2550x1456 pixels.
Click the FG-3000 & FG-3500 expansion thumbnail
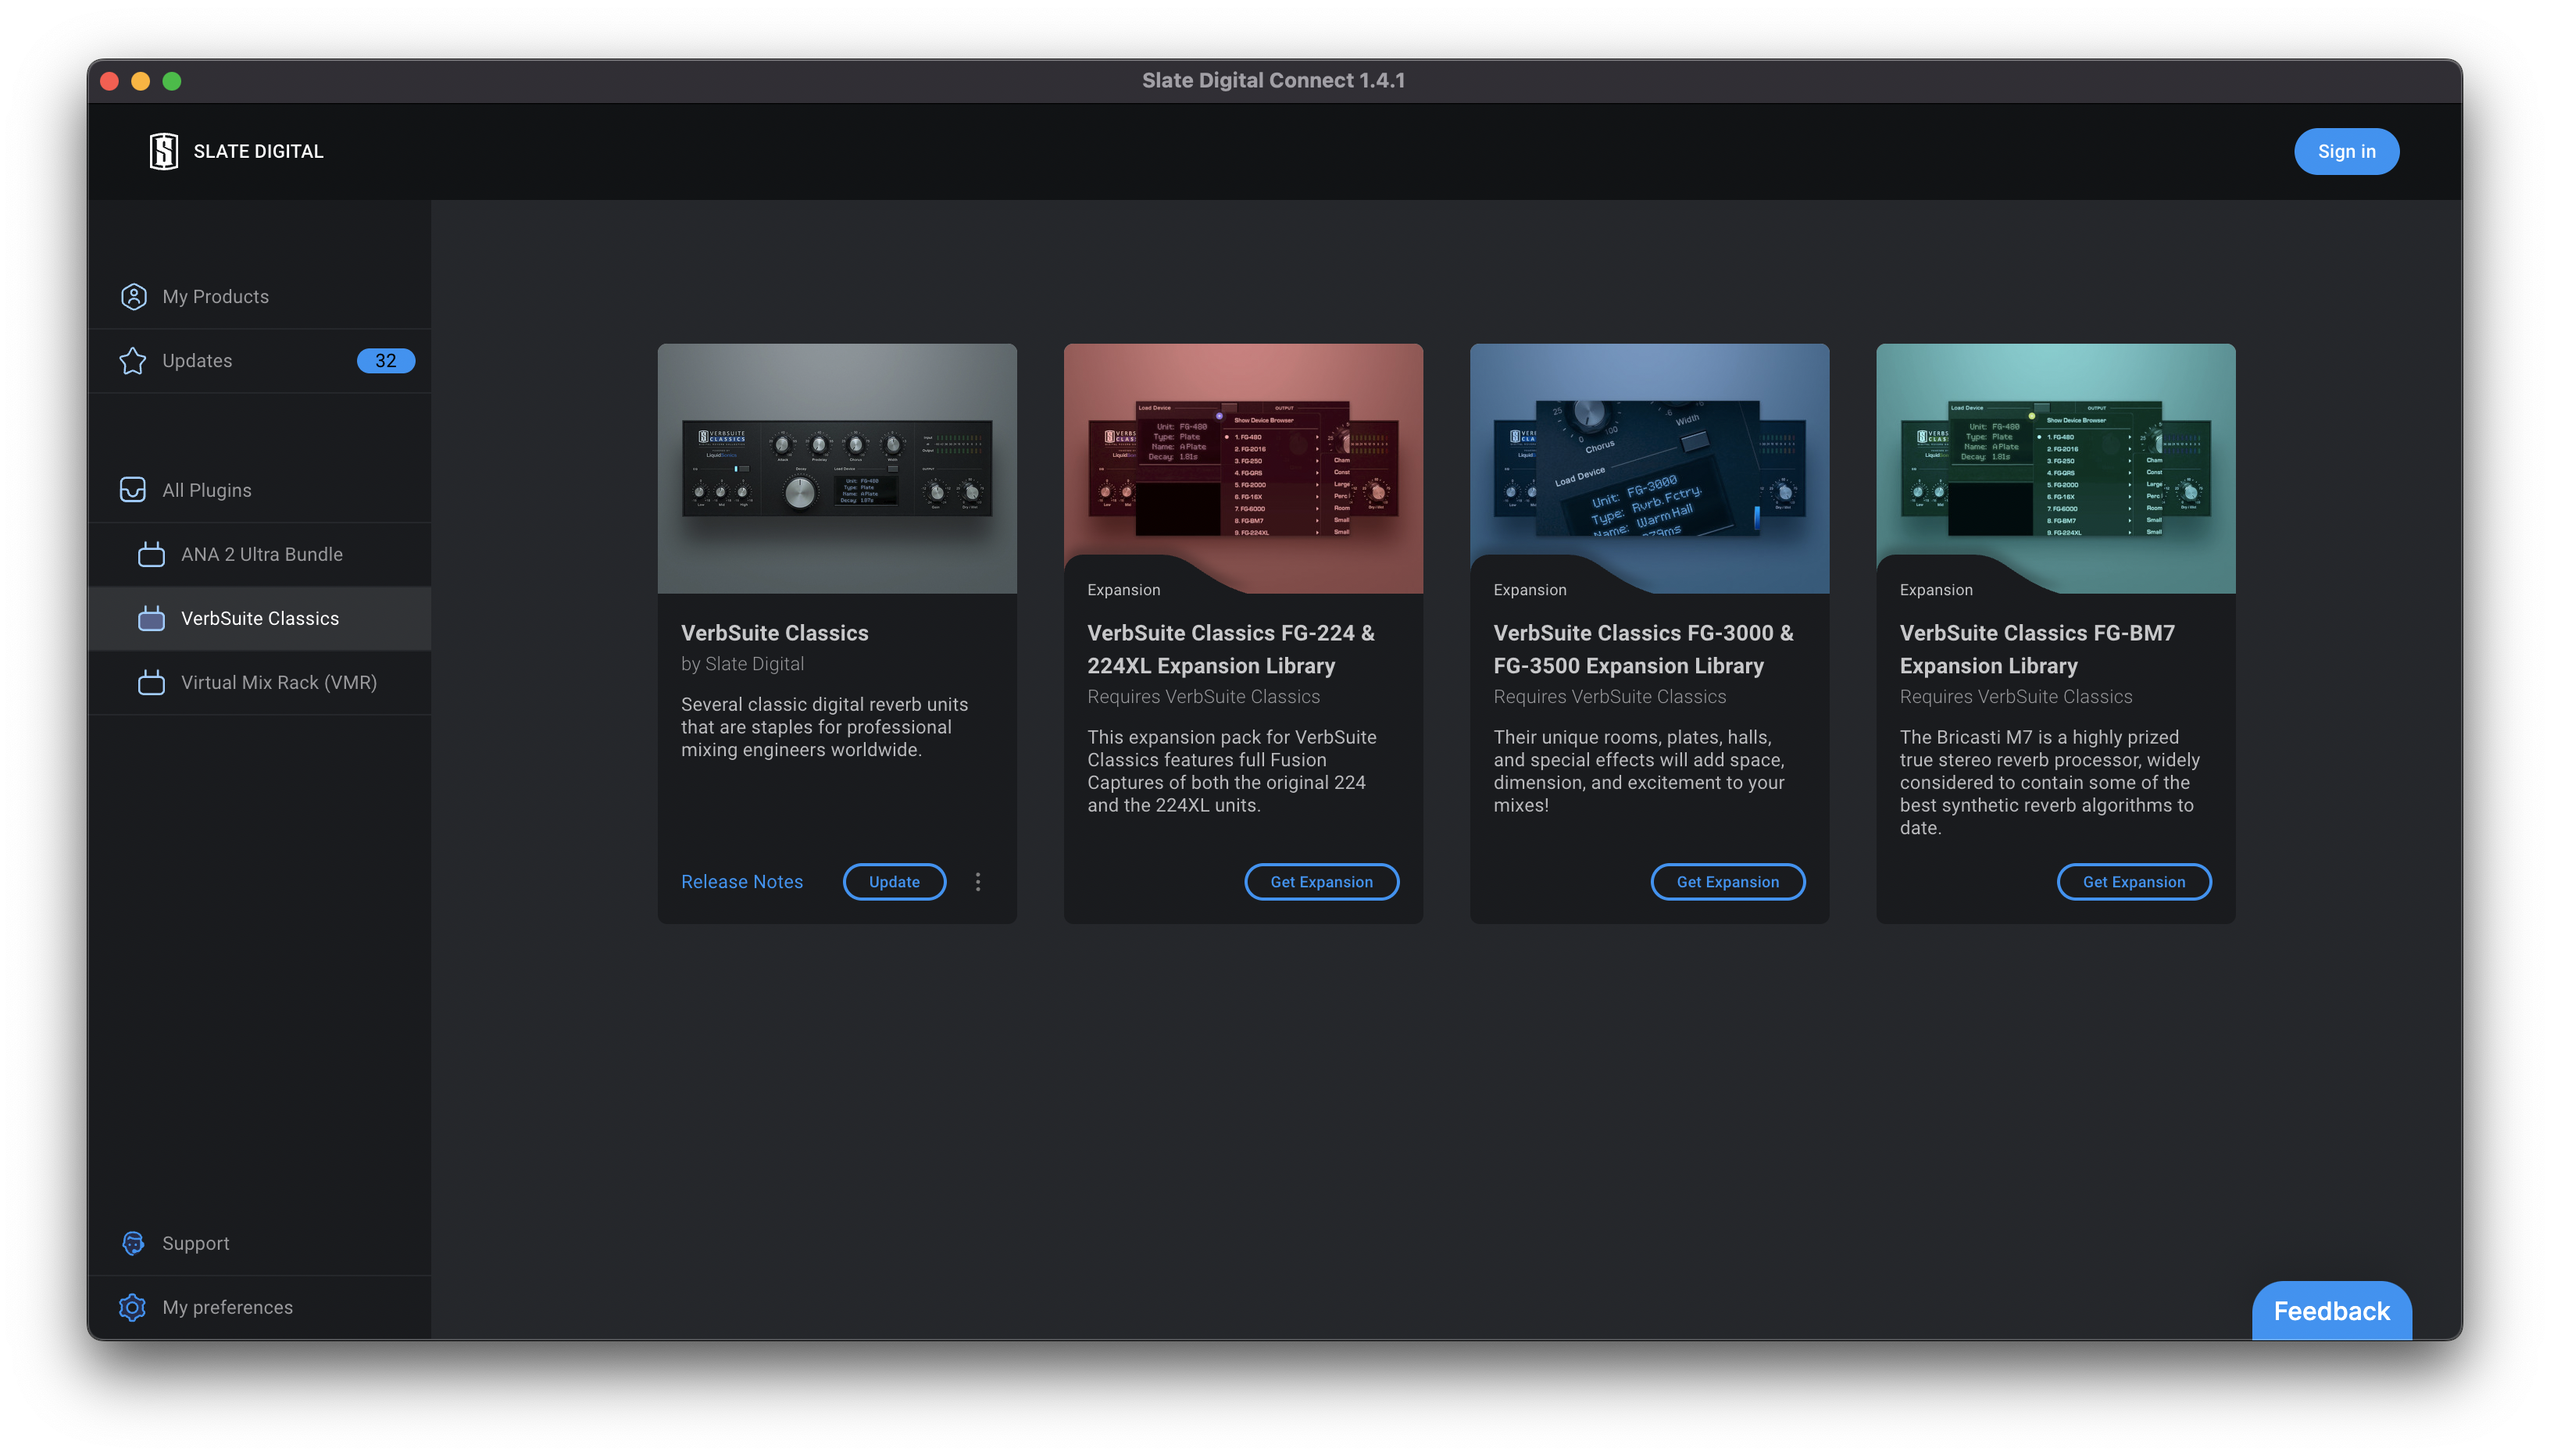pyautogui.click(x=1649, y=468)
